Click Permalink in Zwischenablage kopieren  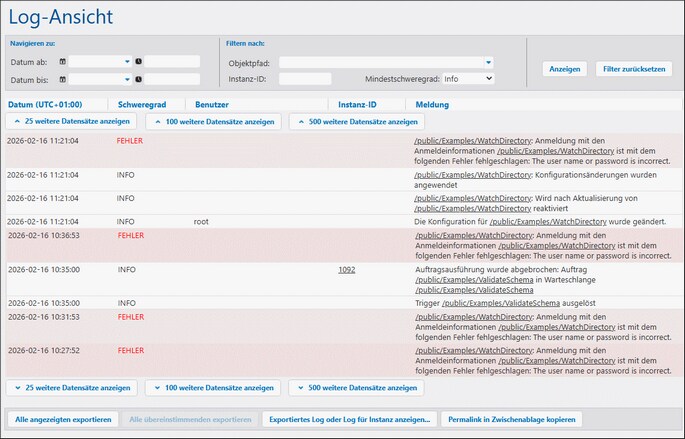pyautogui.click(x=512, y=420)
